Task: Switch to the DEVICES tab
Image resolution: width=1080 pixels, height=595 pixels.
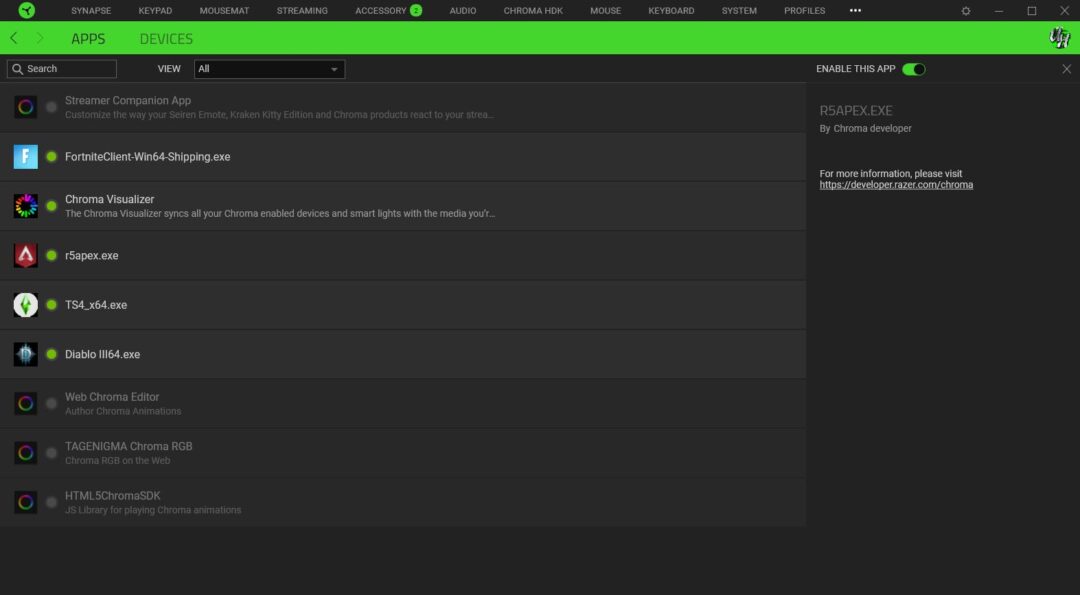Action: (165, 38)
